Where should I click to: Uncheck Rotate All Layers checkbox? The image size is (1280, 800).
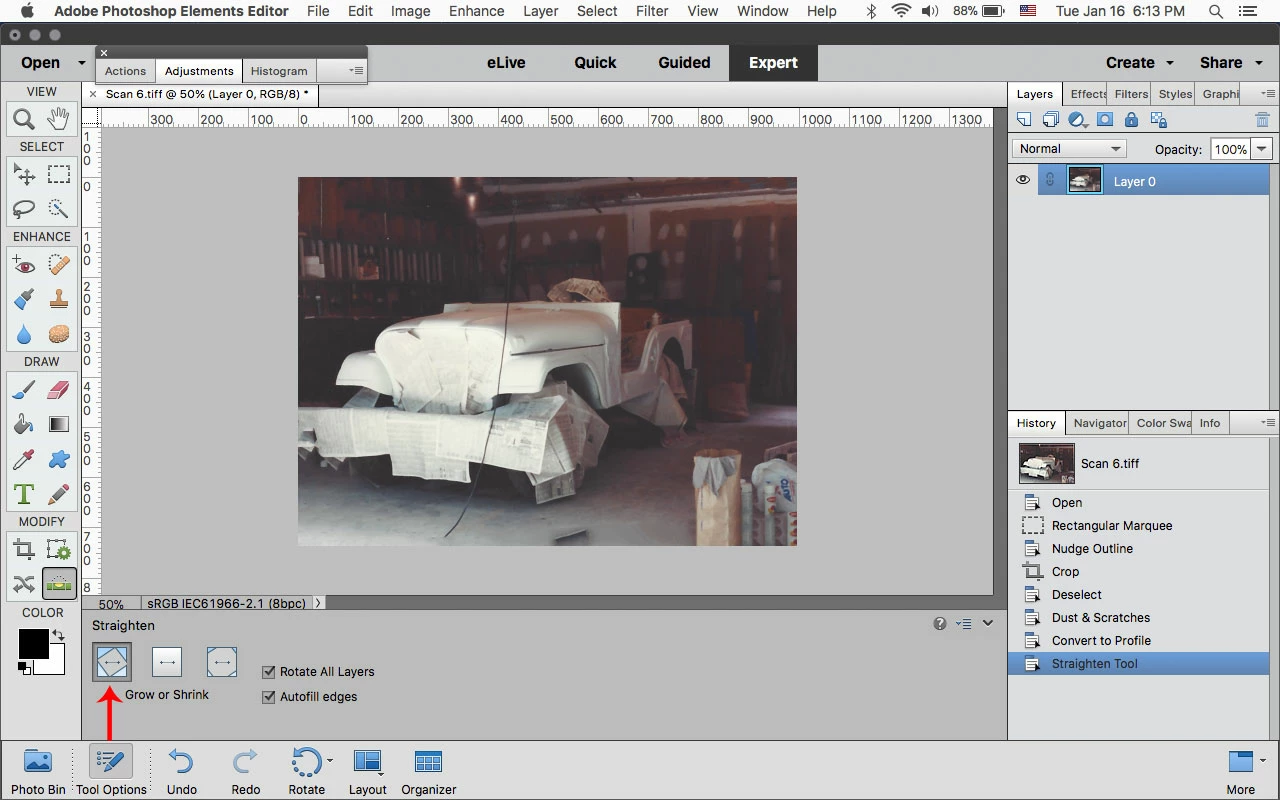pyautogui.click(x=268, y=672)
